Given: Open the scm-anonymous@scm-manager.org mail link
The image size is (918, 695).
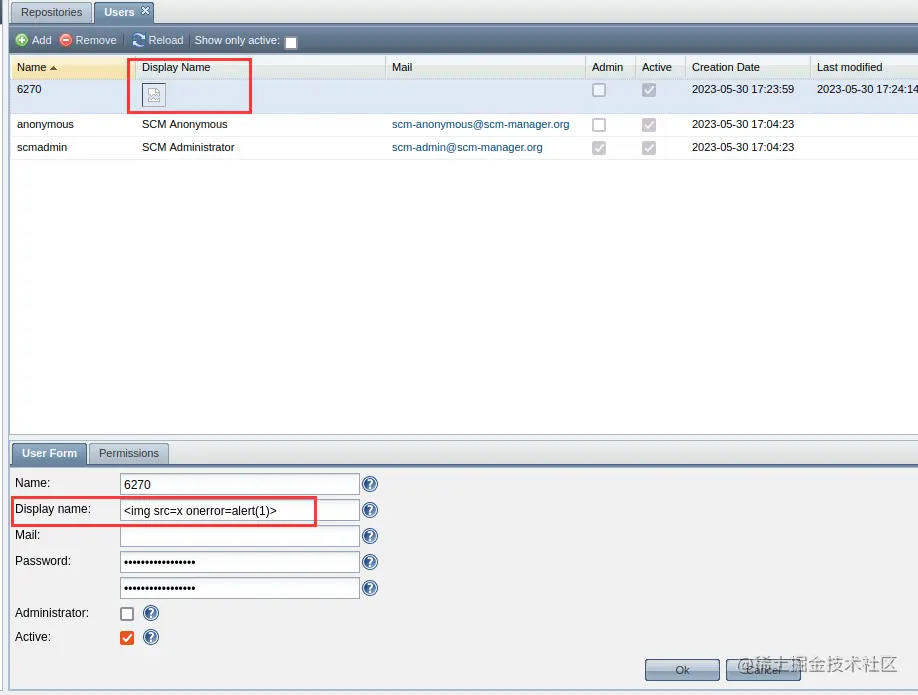Looking at the screenshot, I should tap(480, 124).
